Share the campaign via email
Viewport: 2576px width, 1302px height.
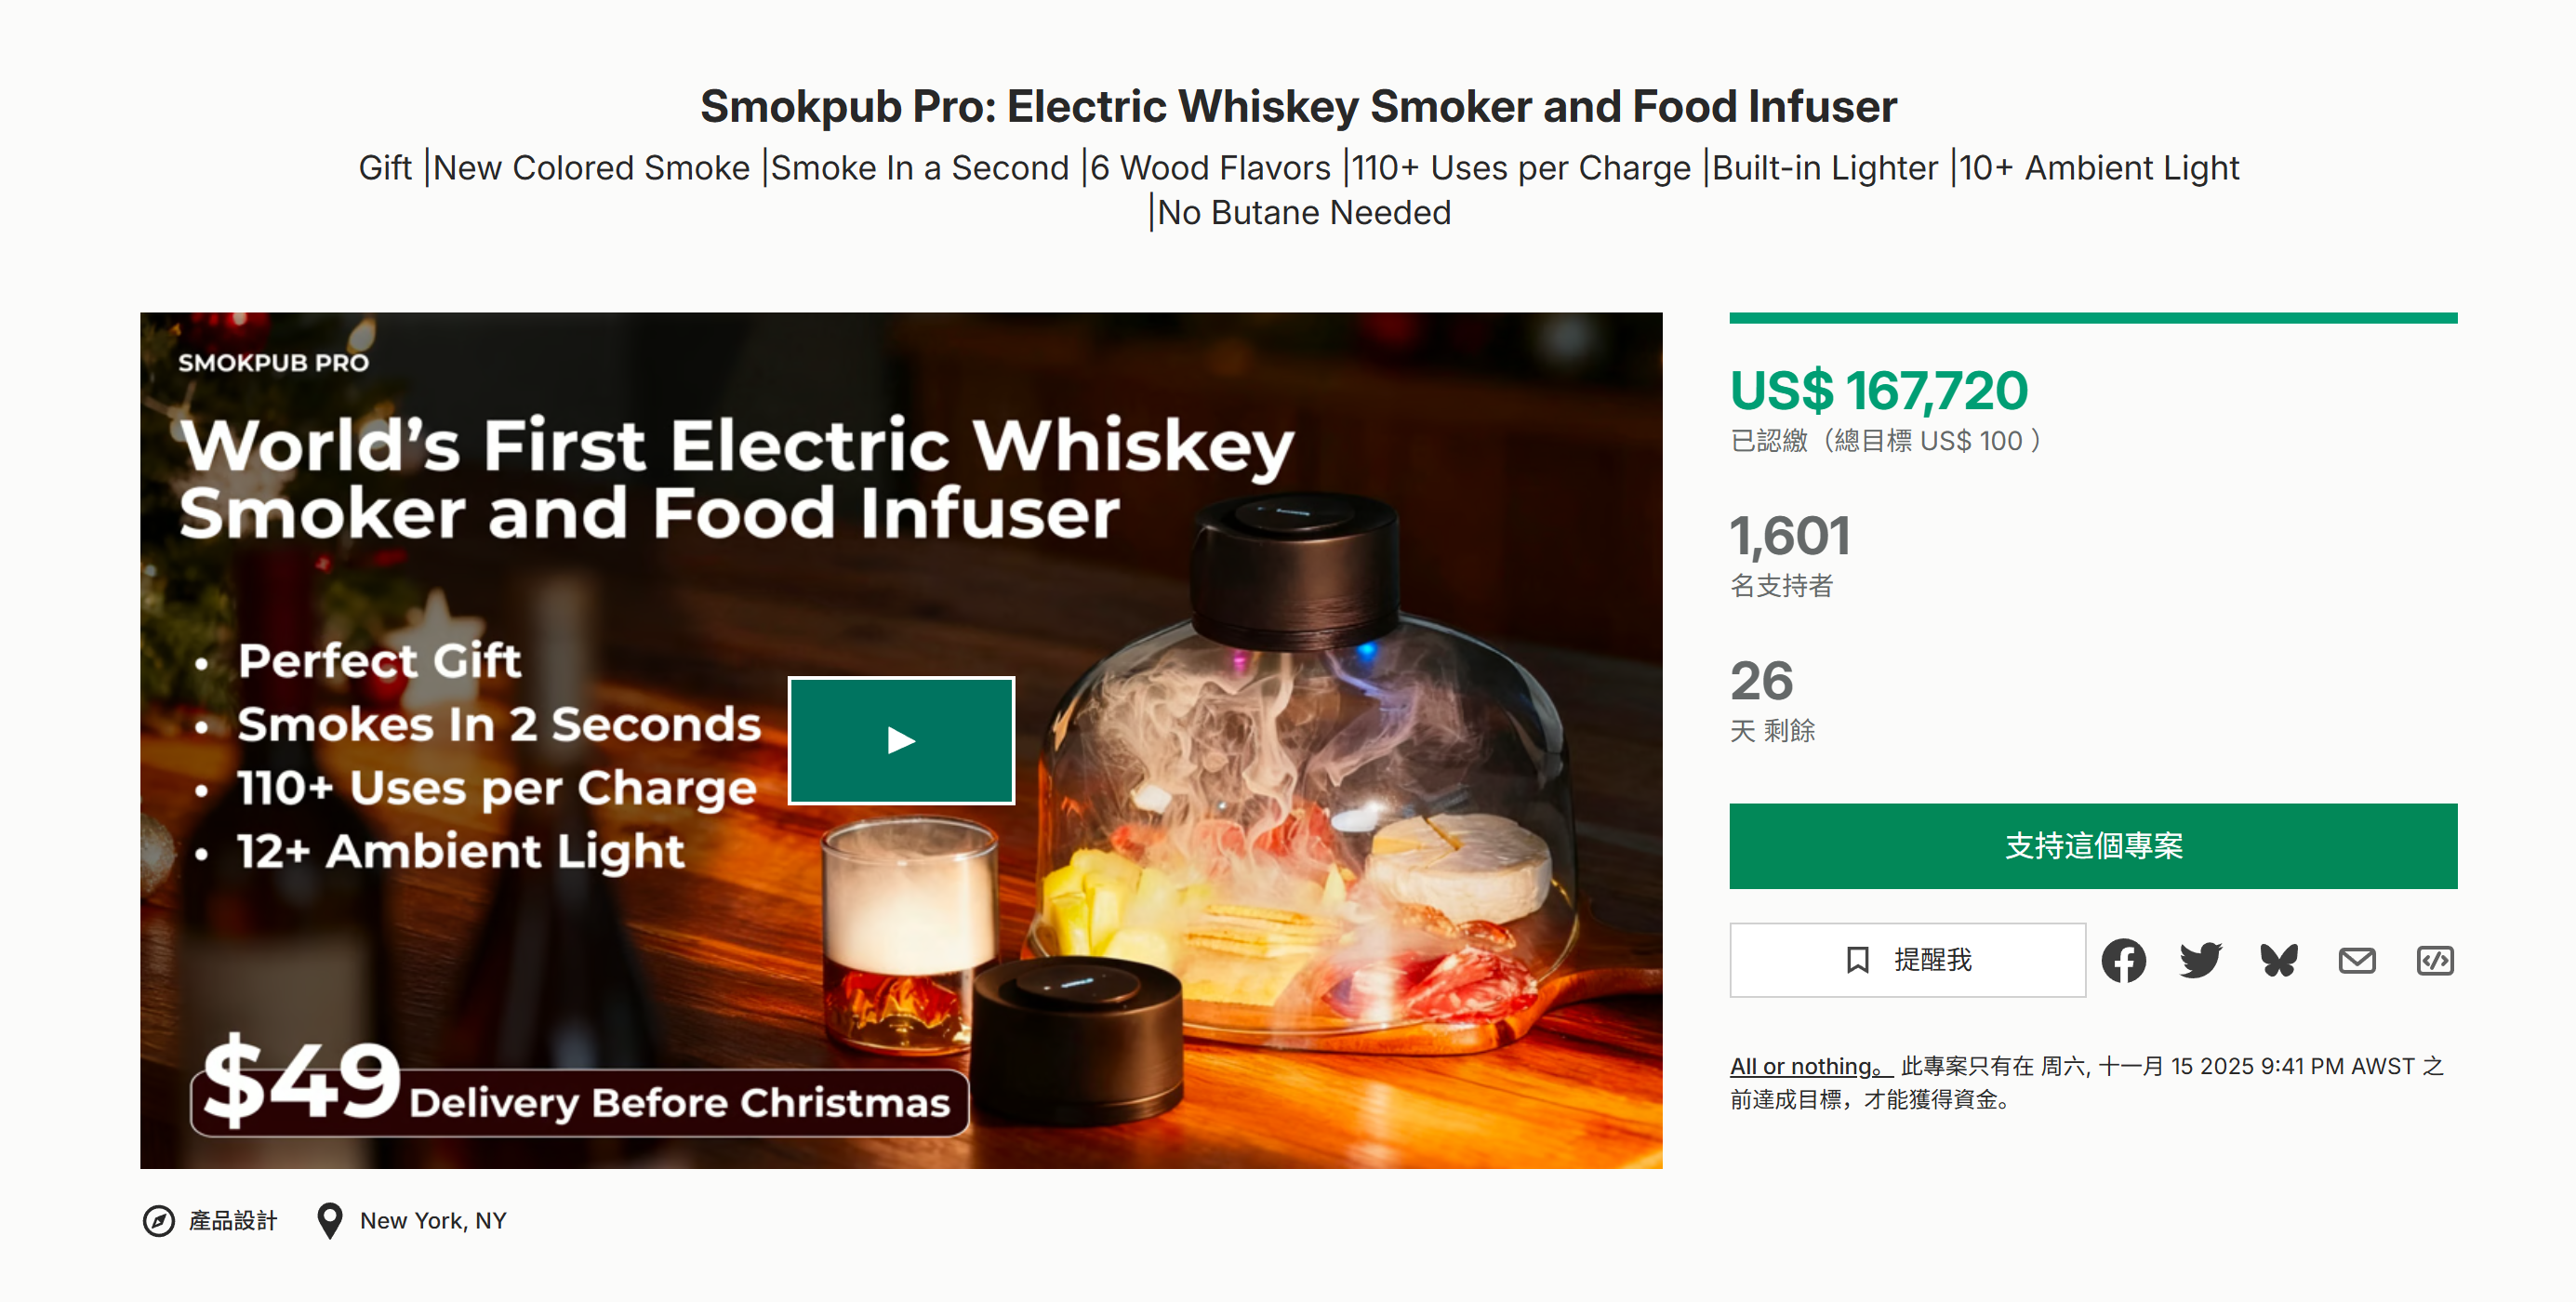pos(2357,960)
